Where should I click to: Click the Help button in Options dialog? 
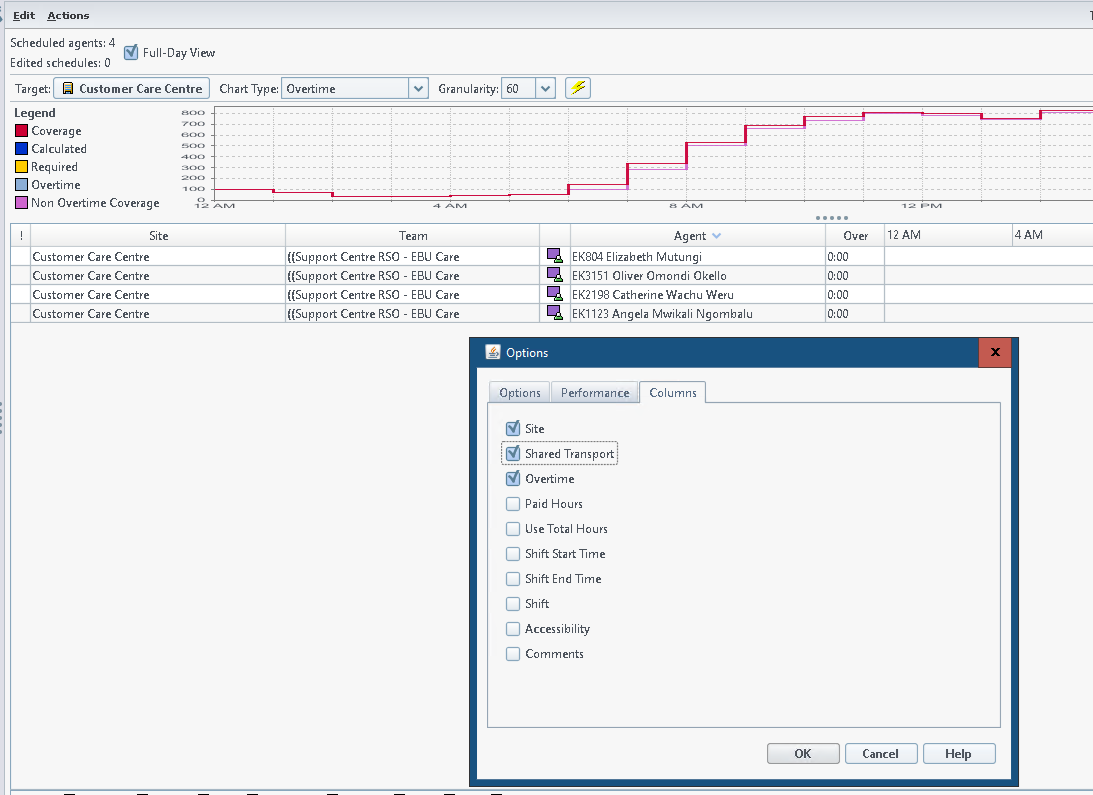tap(958, 754)
